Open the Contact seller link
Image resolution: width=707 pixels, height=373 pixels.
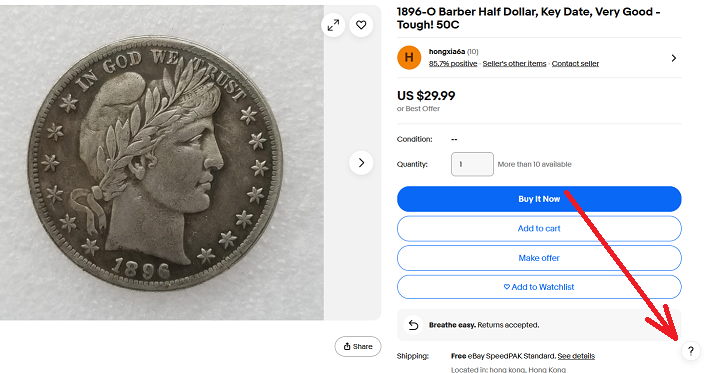click(575, 64)
